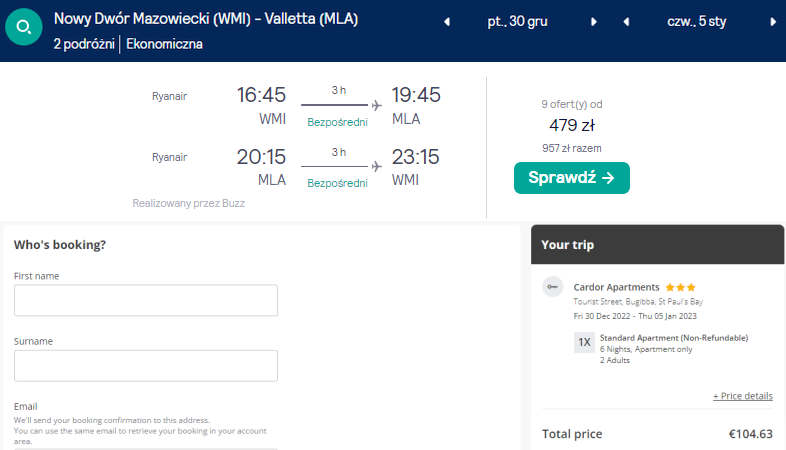Go to previous return date arrow
The image size is (786, 450).
(x=626, y=22)
